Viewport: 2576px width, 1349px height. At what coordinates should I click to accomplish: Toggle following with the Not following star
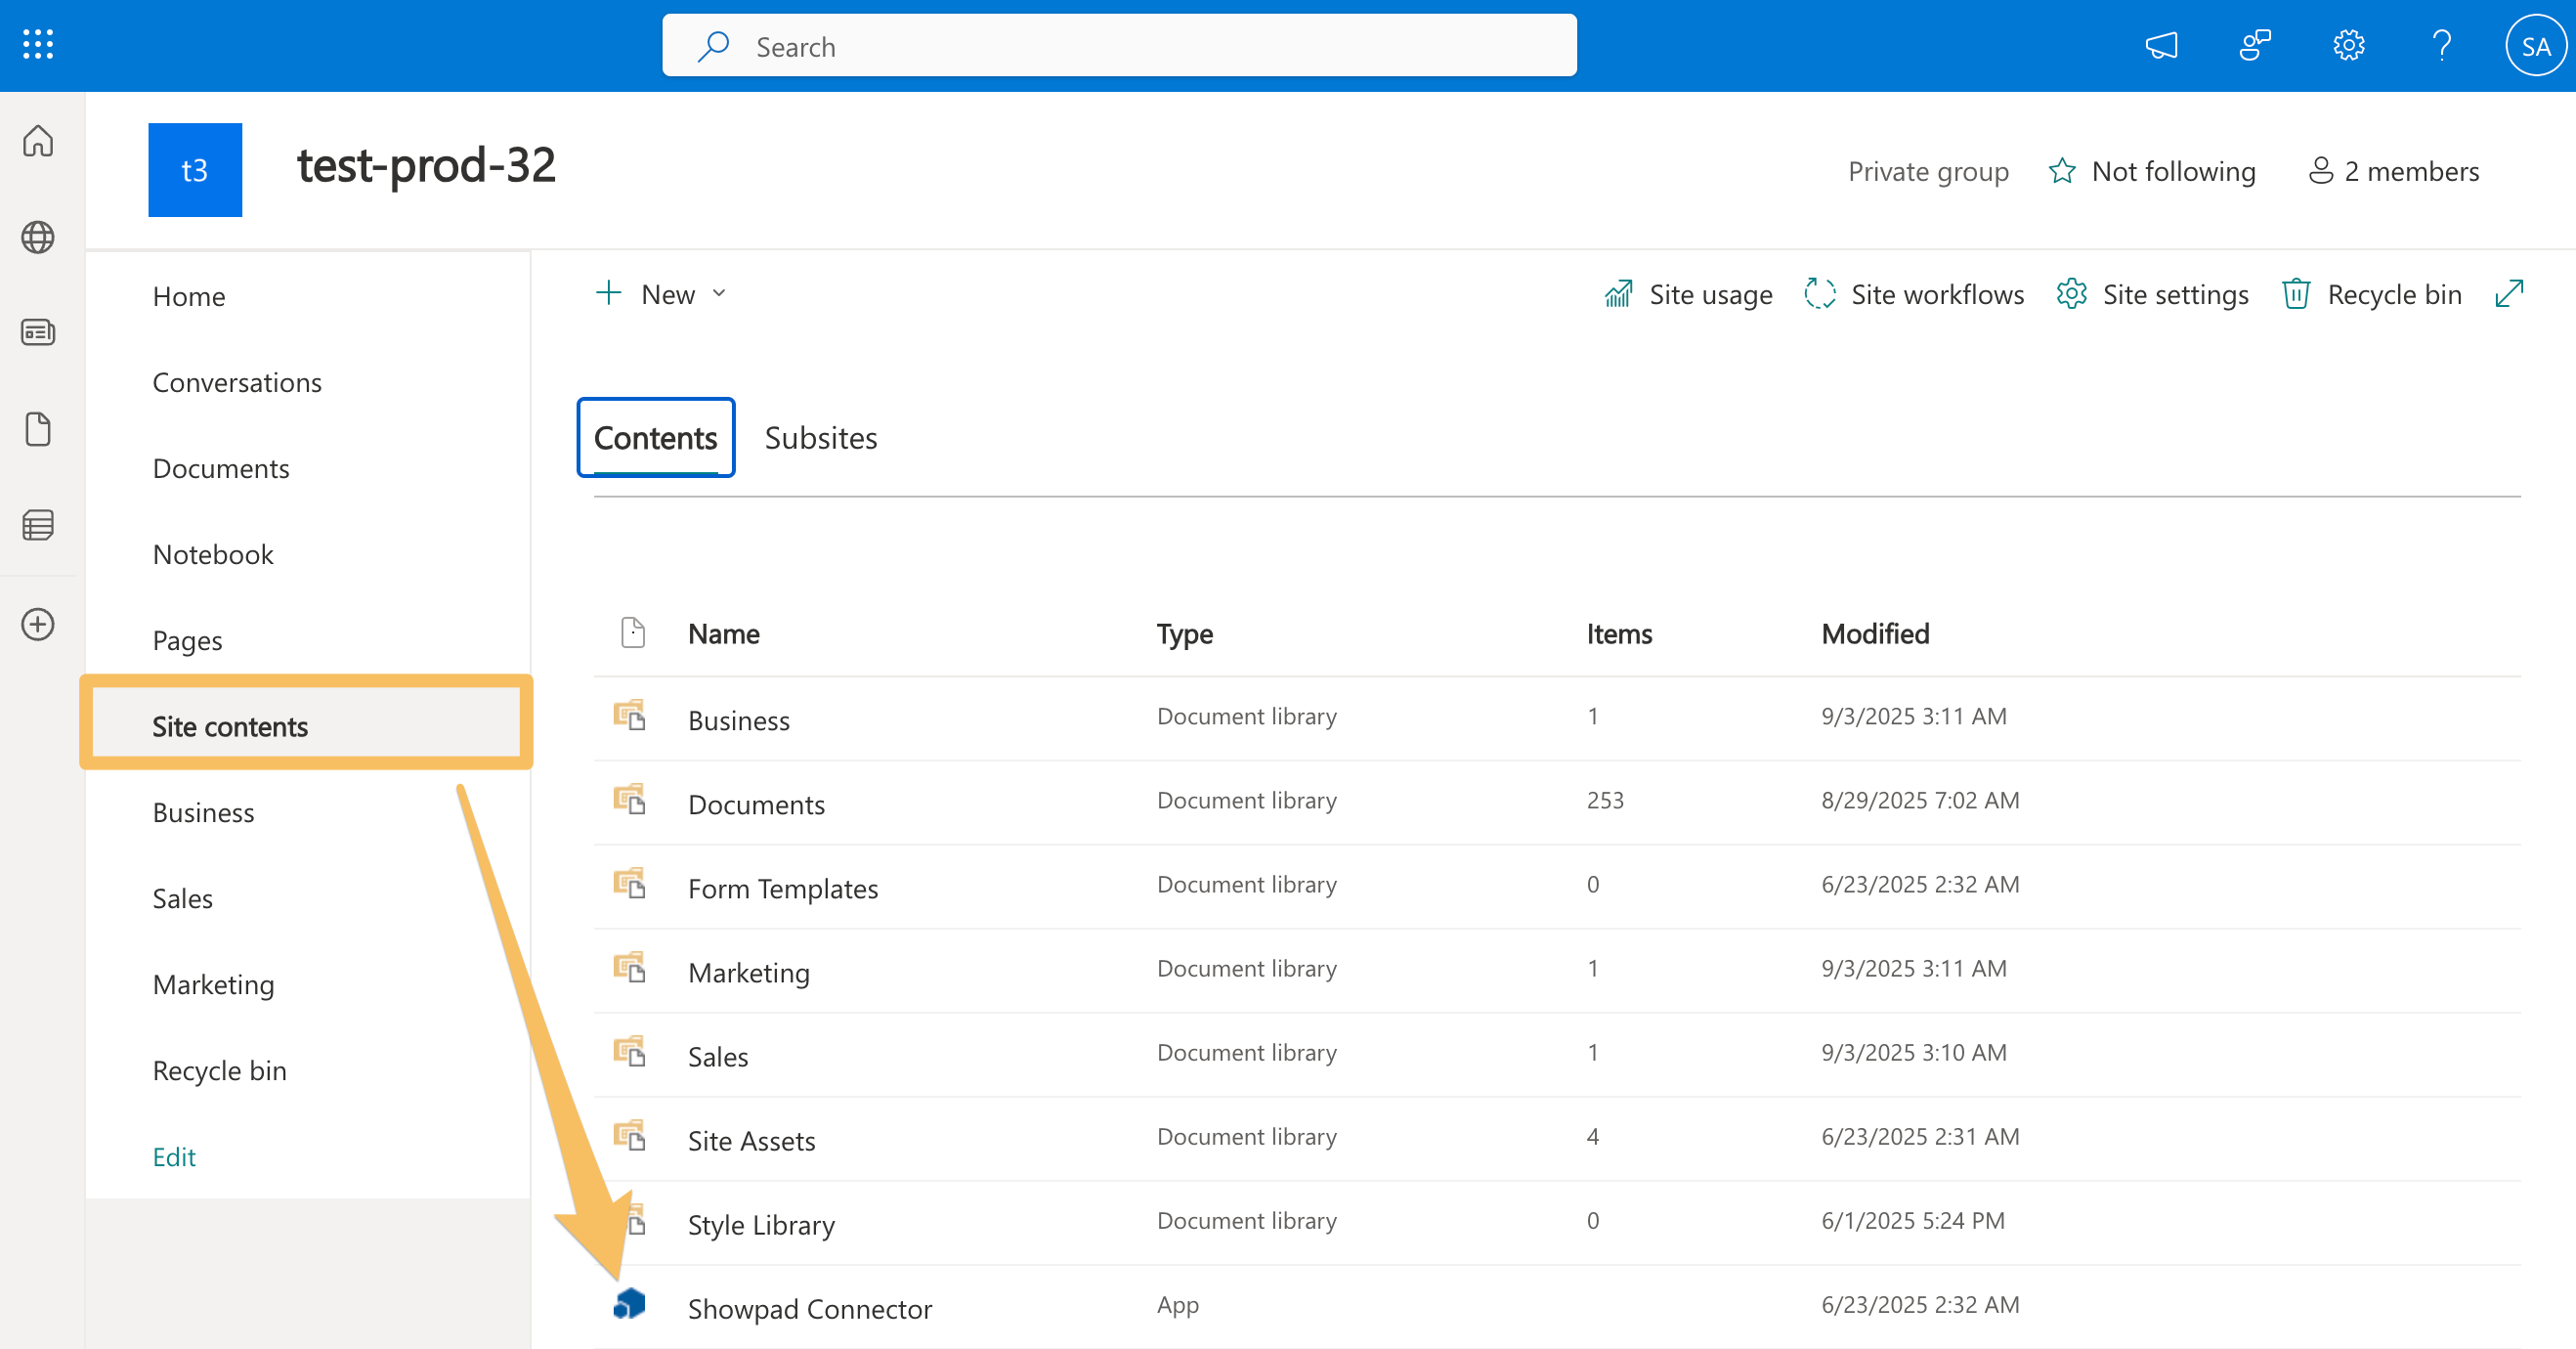tap(2152, 170)
